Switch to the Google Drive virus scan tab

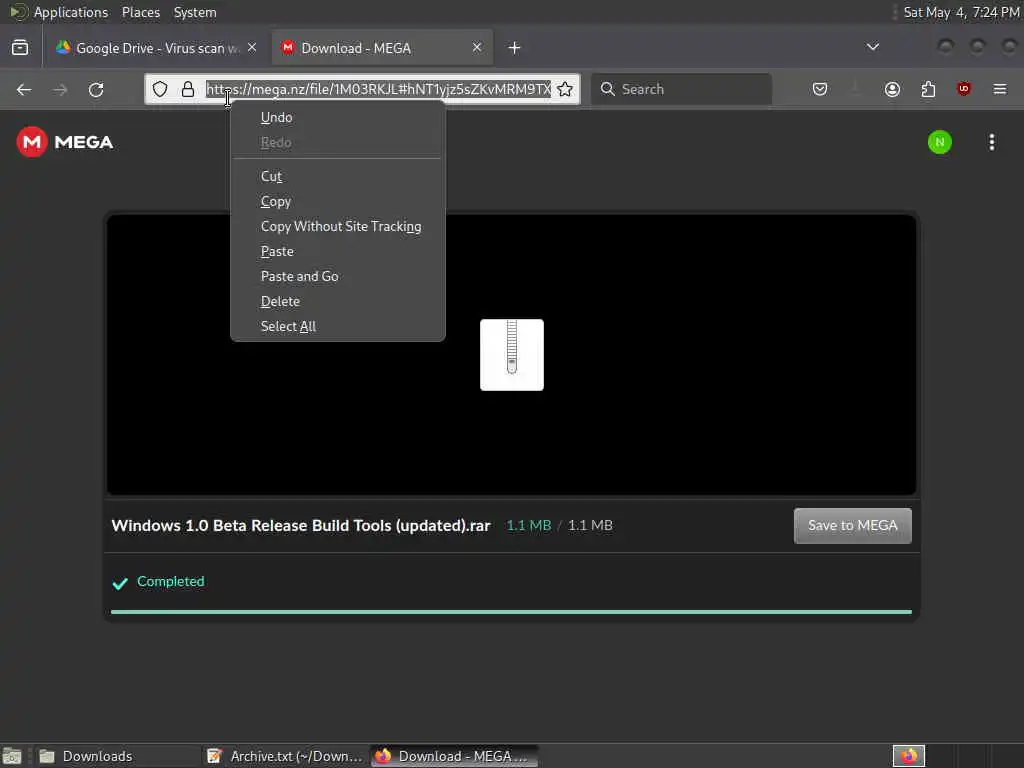pos(157,48)
